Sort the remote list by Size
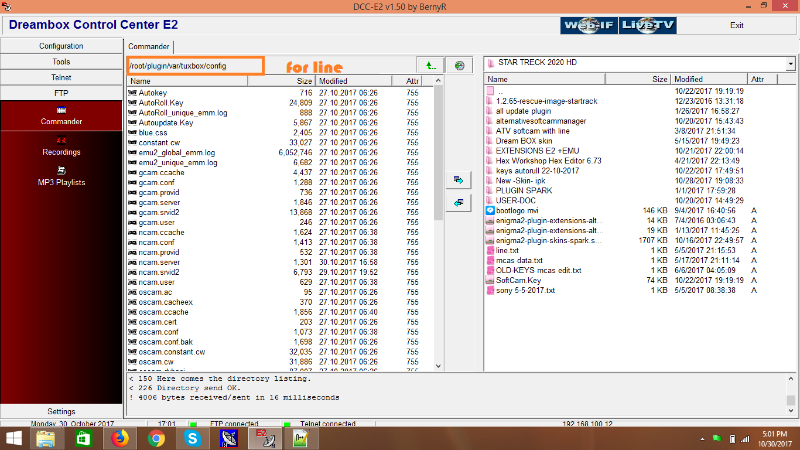The image size is (800, 450). [x=281, y=81]
